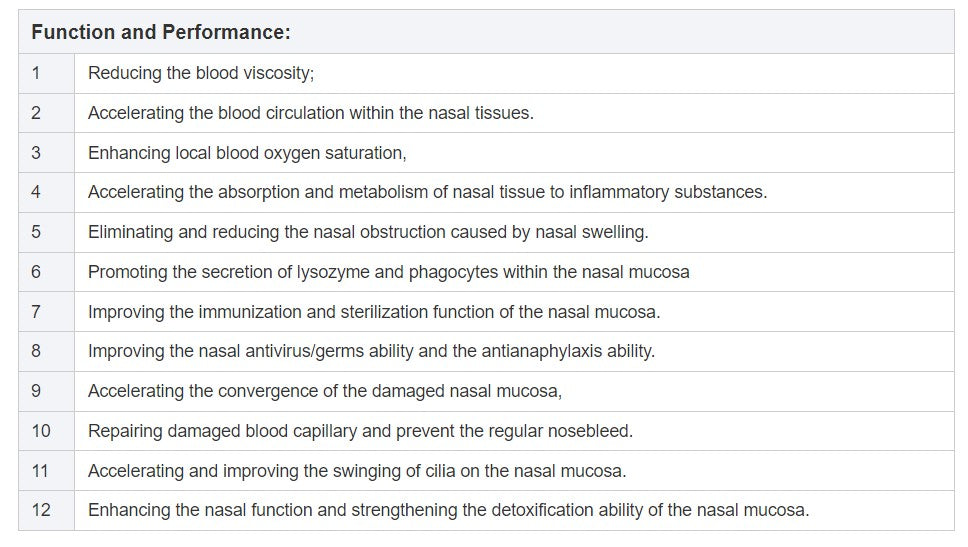Select the convergence of damaged mucosa text
The width and height of the screenshot is (968, 547).
coord(325,391)
